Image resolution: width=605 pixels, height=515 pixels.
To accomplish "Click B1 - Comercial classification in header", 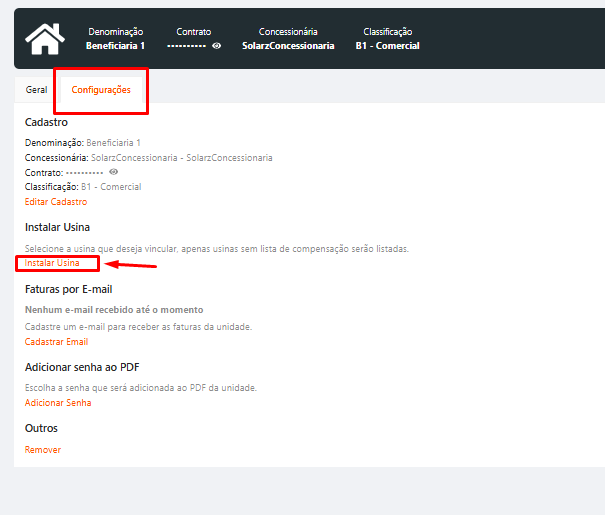I will tap(387, 46).
